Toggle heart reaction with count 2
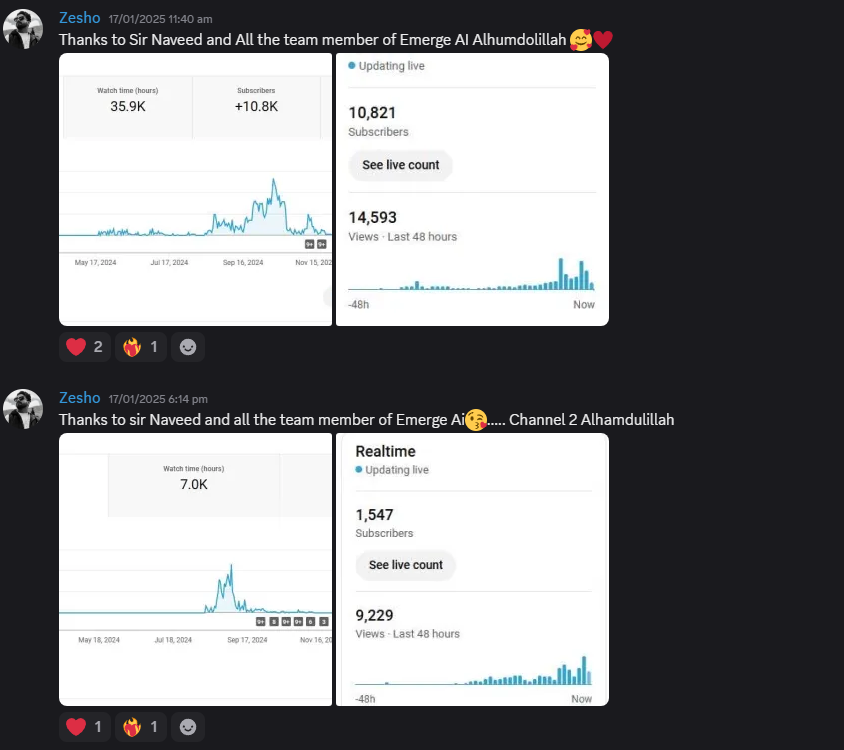The image size is (844, 750). coord(84,347)
